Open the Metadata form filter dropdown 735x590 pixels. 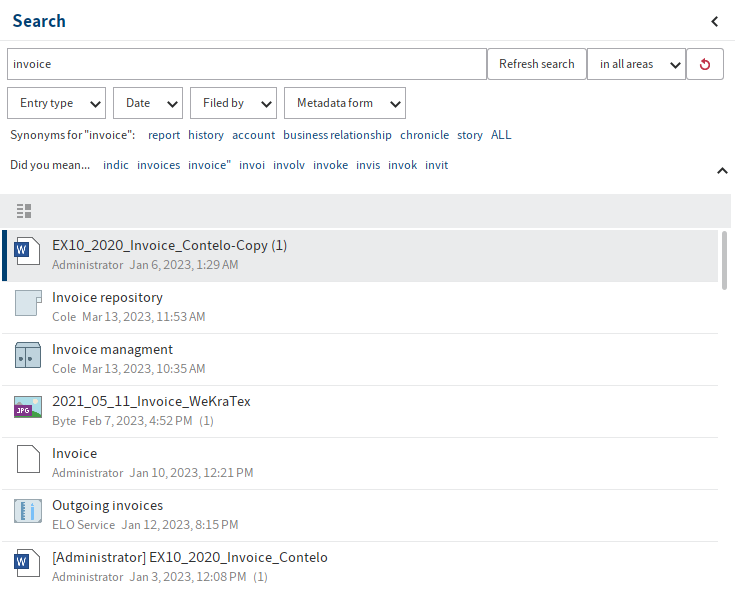pos(345,103)
